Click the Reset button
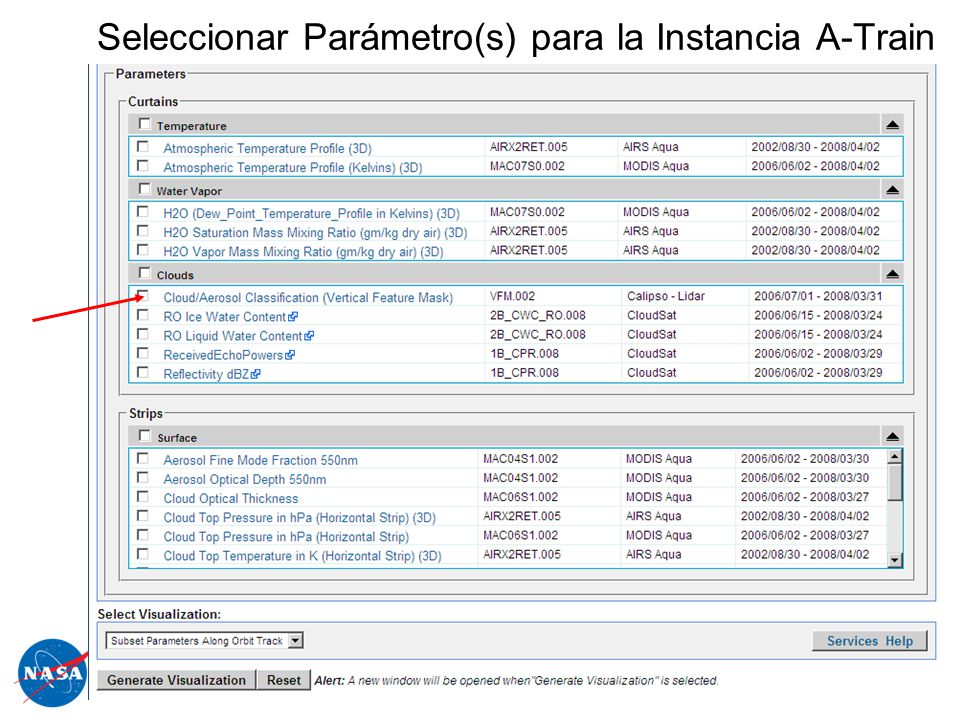This screenshot has width=960, height=720. click(x=283, y=680)
